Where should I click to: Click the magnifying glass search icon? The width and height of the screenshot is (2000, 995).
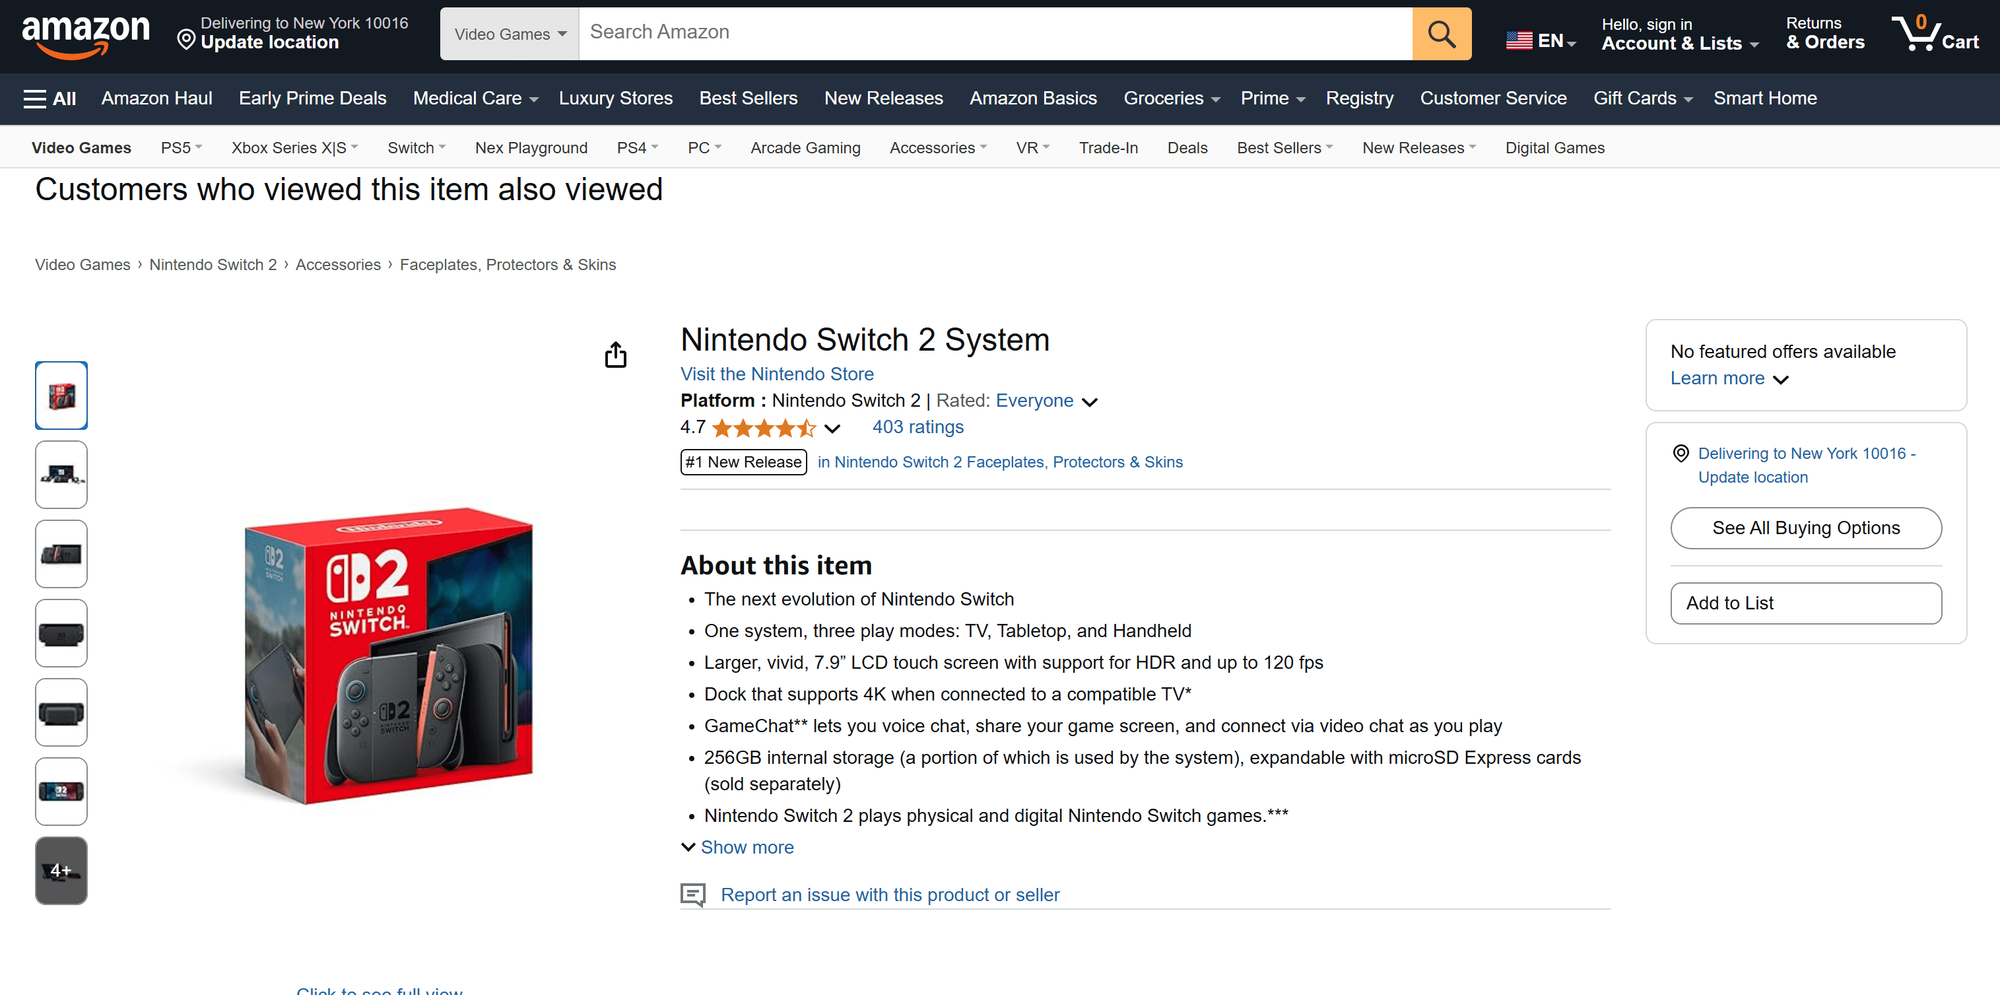pyautogui.click(x=1441, y=33)
